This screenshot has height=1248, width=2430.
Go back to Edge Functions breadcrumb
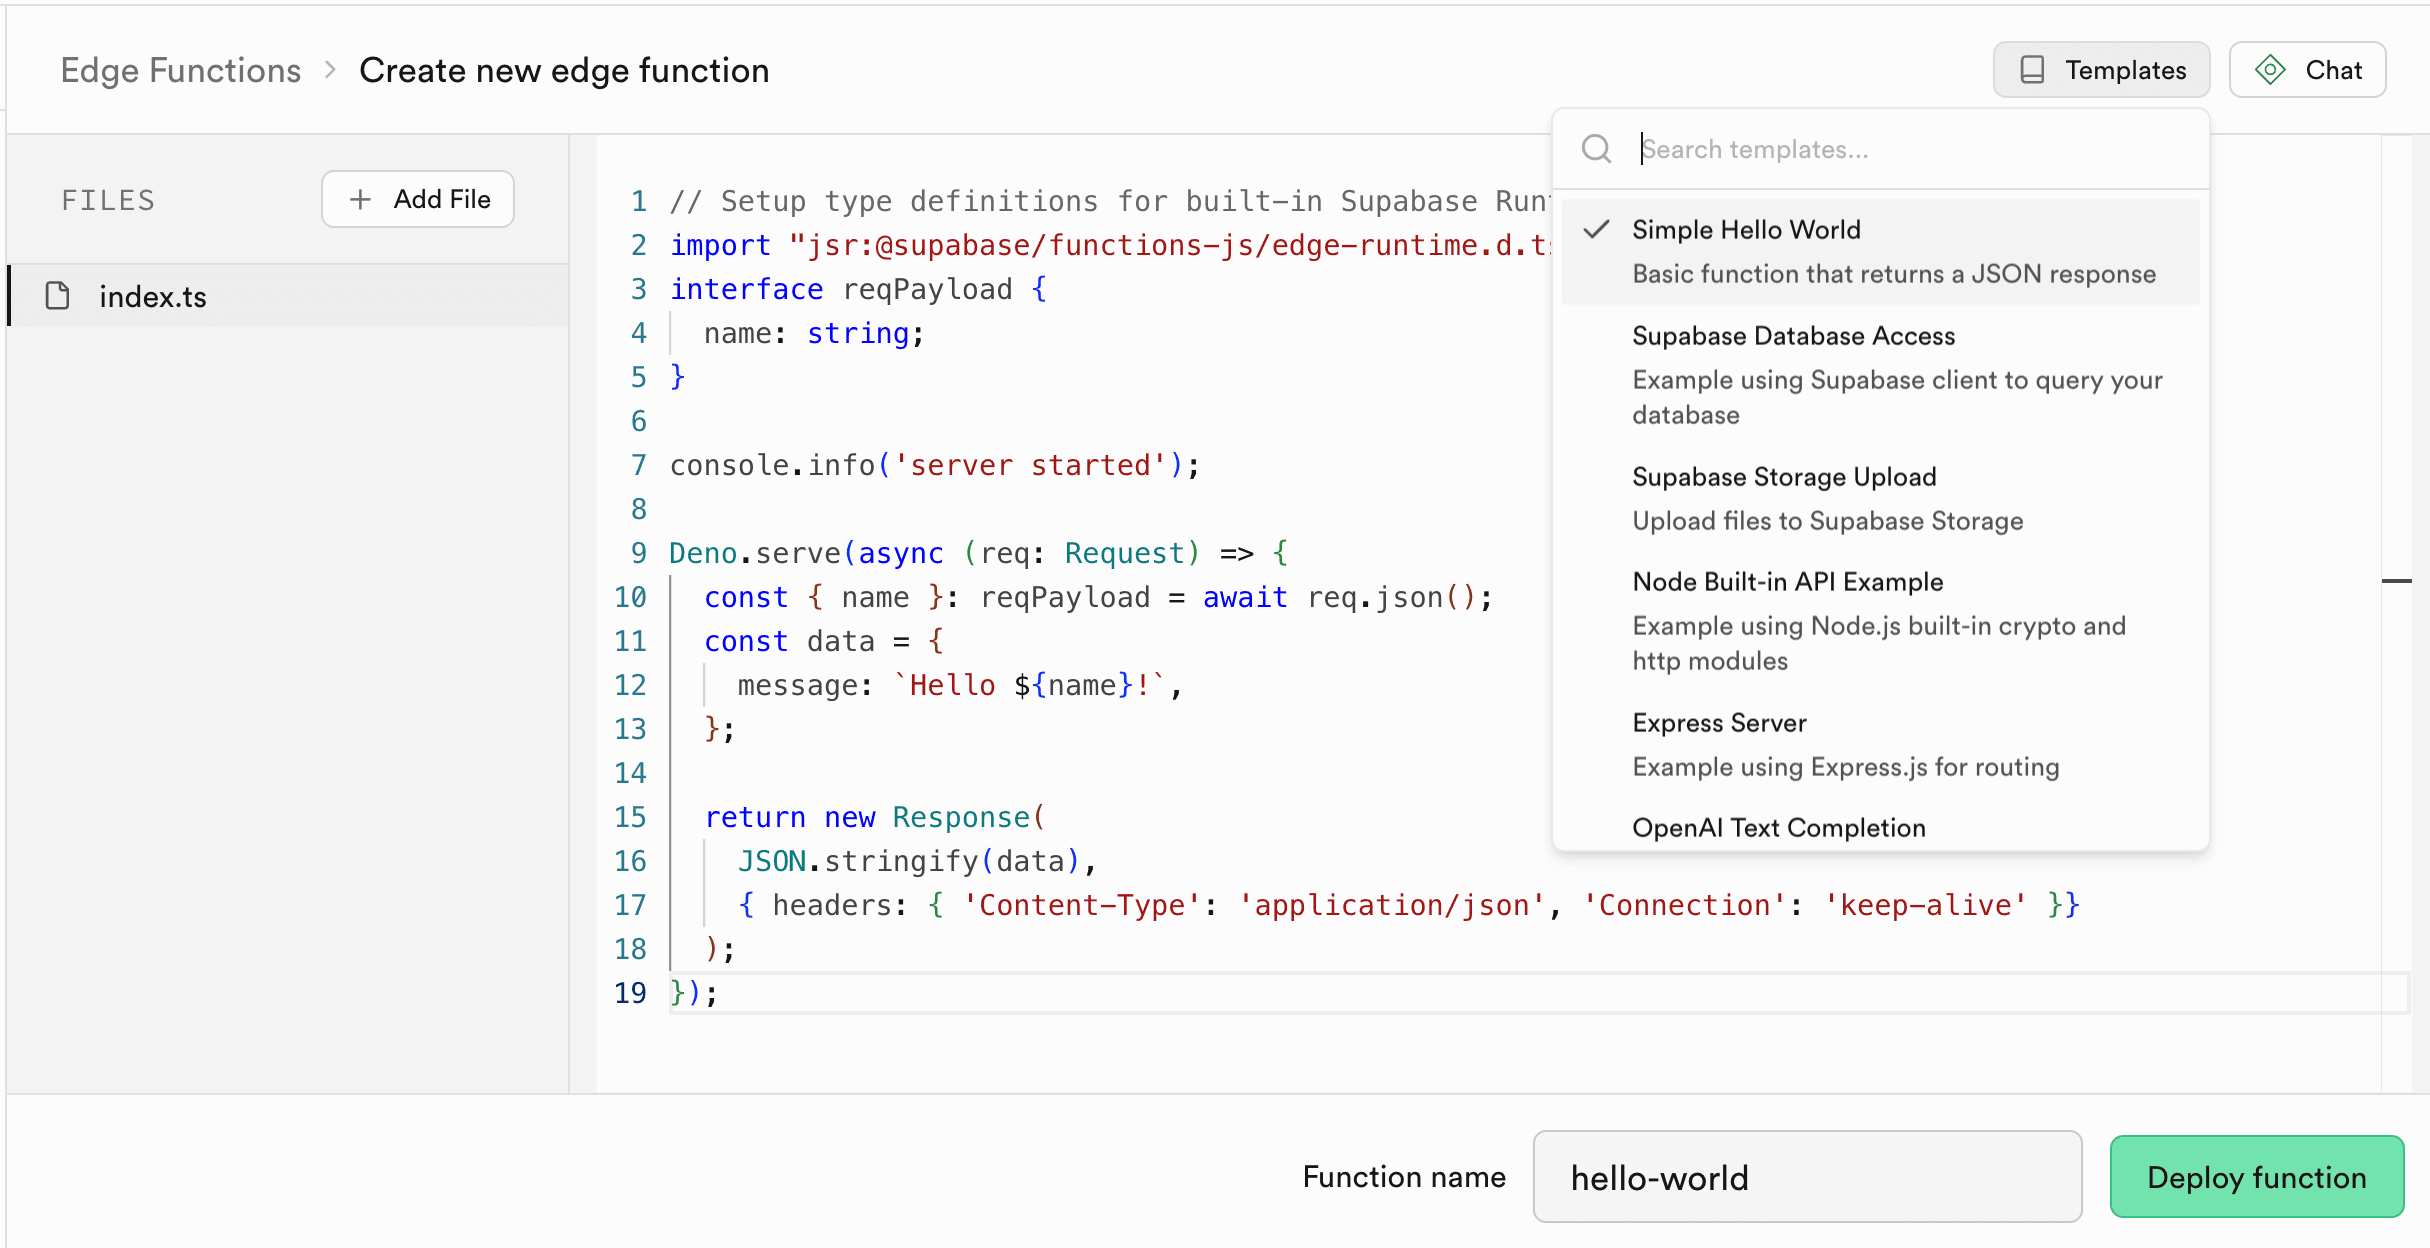[x=180, y=70]
